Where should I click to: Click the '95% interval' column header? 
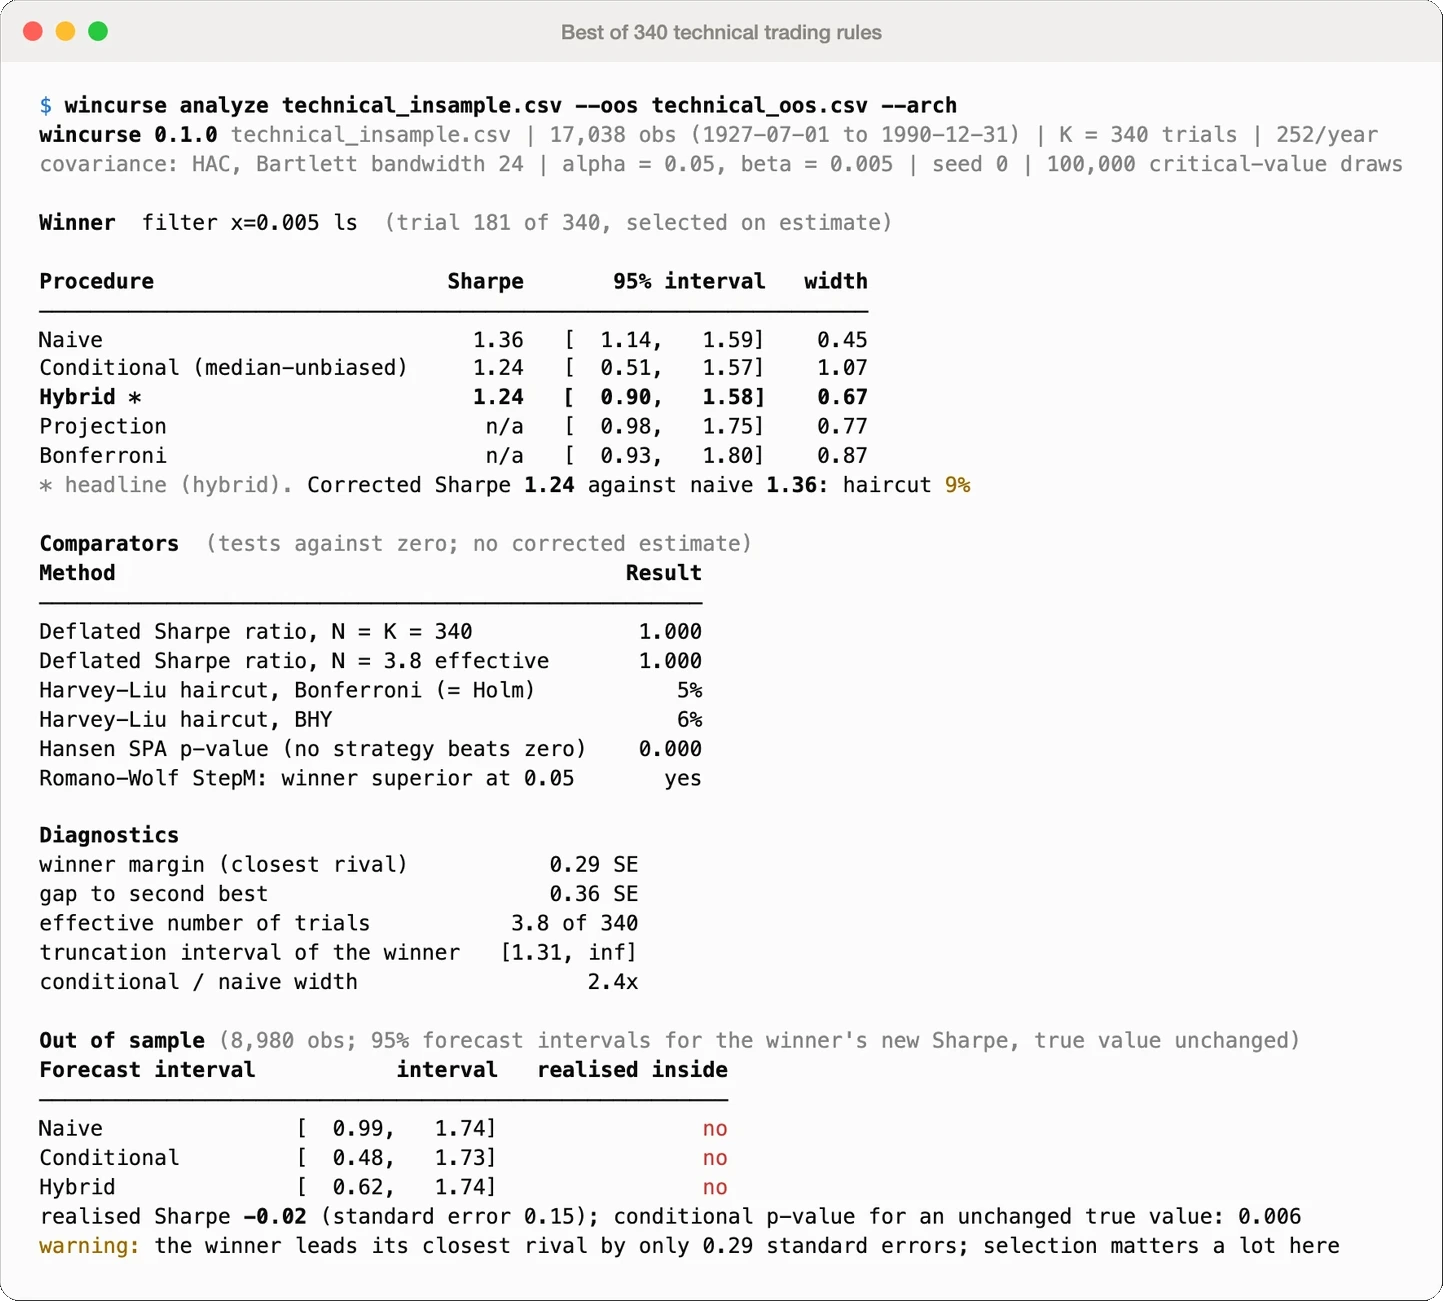[x=689, y=281]
